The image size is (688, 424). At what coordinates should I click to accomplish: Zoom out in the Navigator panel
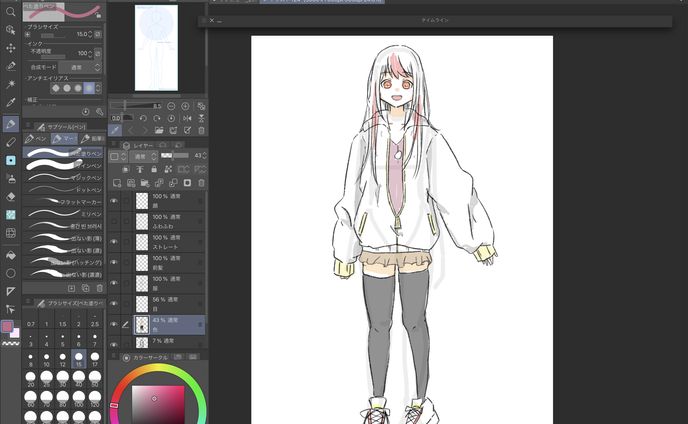171,106
